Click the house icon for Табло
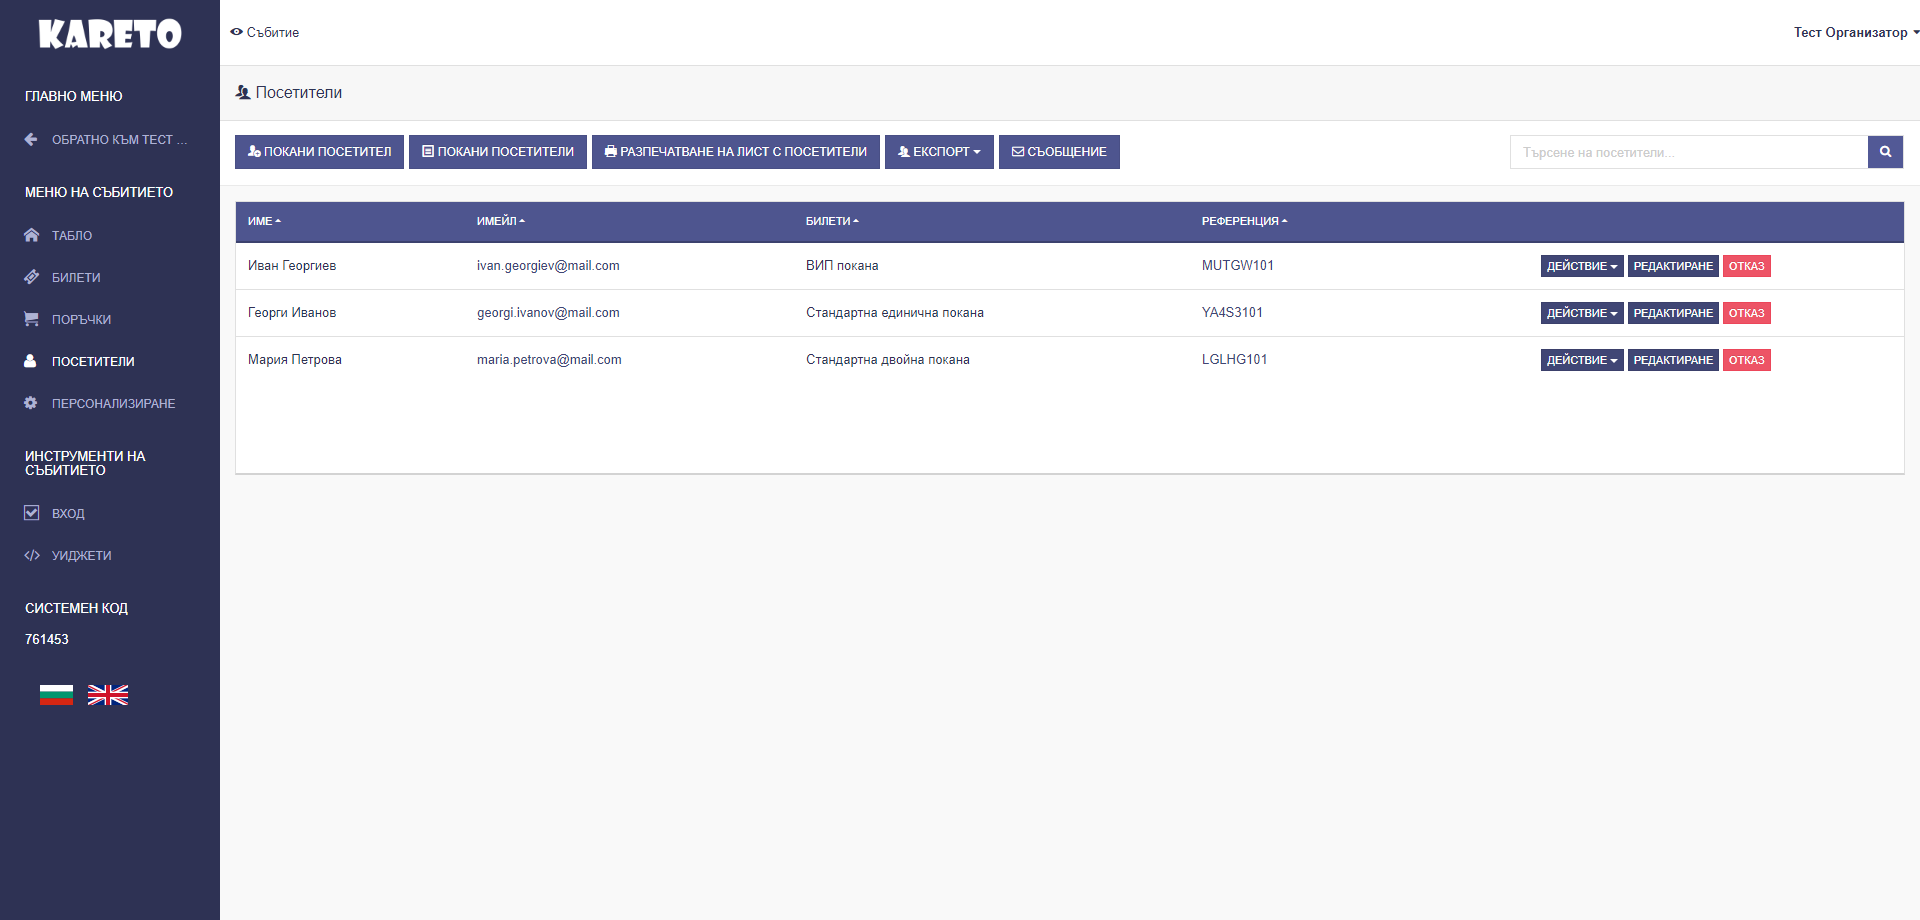1920x920 pixels. click(31, 235)
